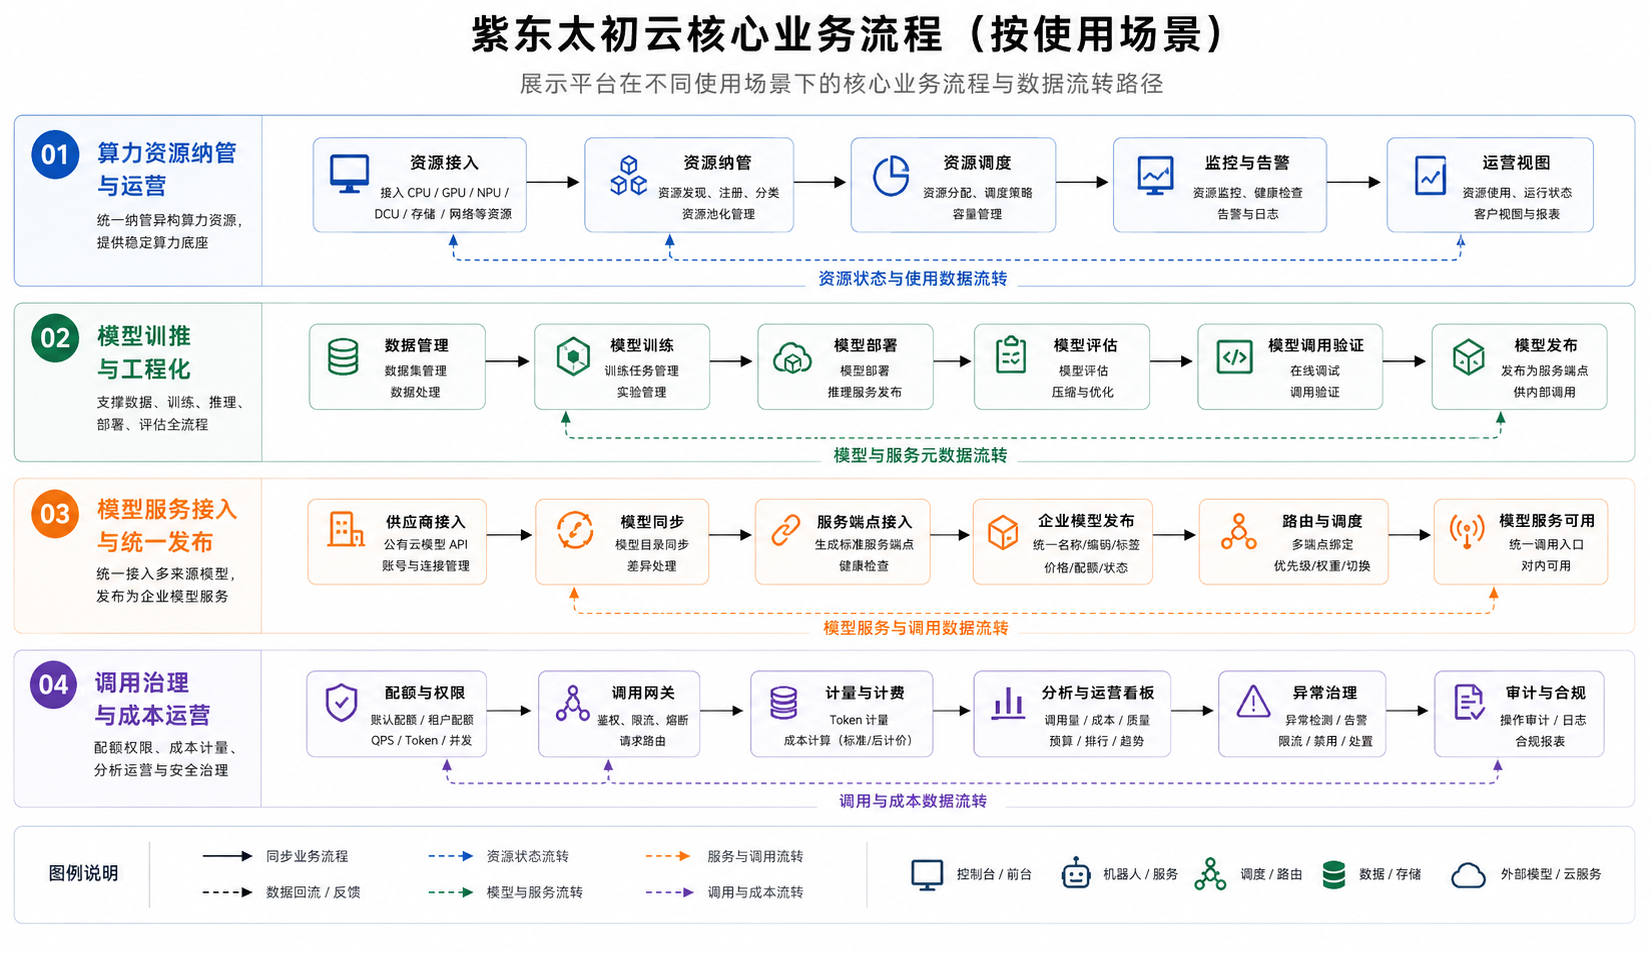Screen dimensions: 1651x953
Task: Click the 调用与成本流转 legend entry
Action: (724, 892)
